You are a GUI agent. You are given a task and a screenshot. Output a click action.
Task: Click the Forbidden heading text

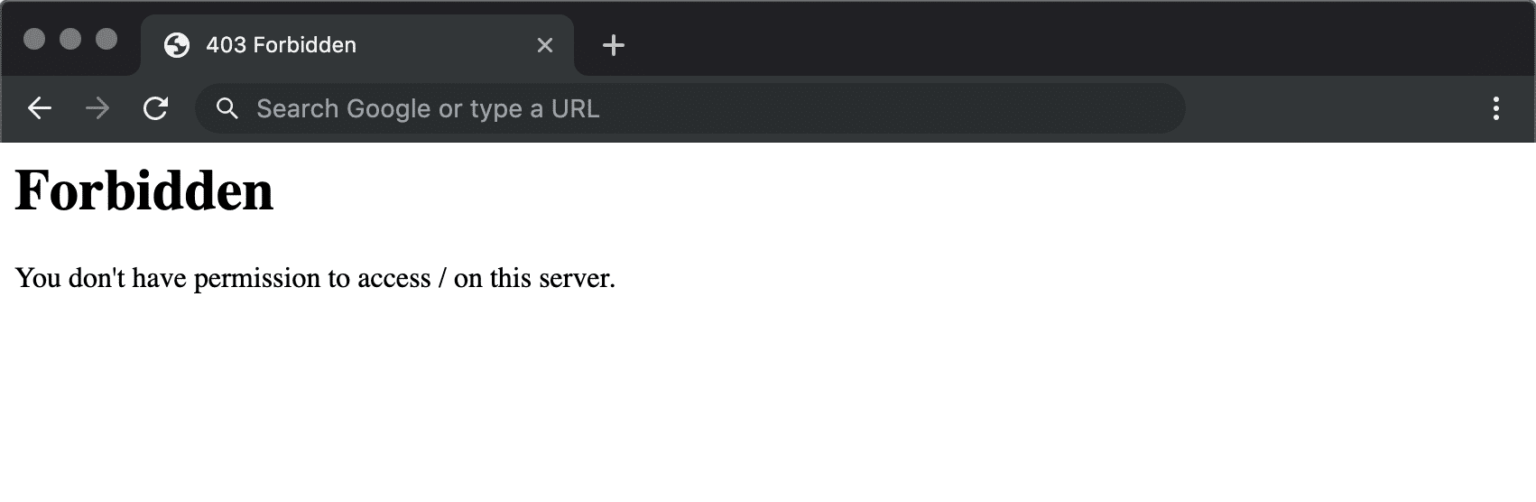click(x=144, y=190)
